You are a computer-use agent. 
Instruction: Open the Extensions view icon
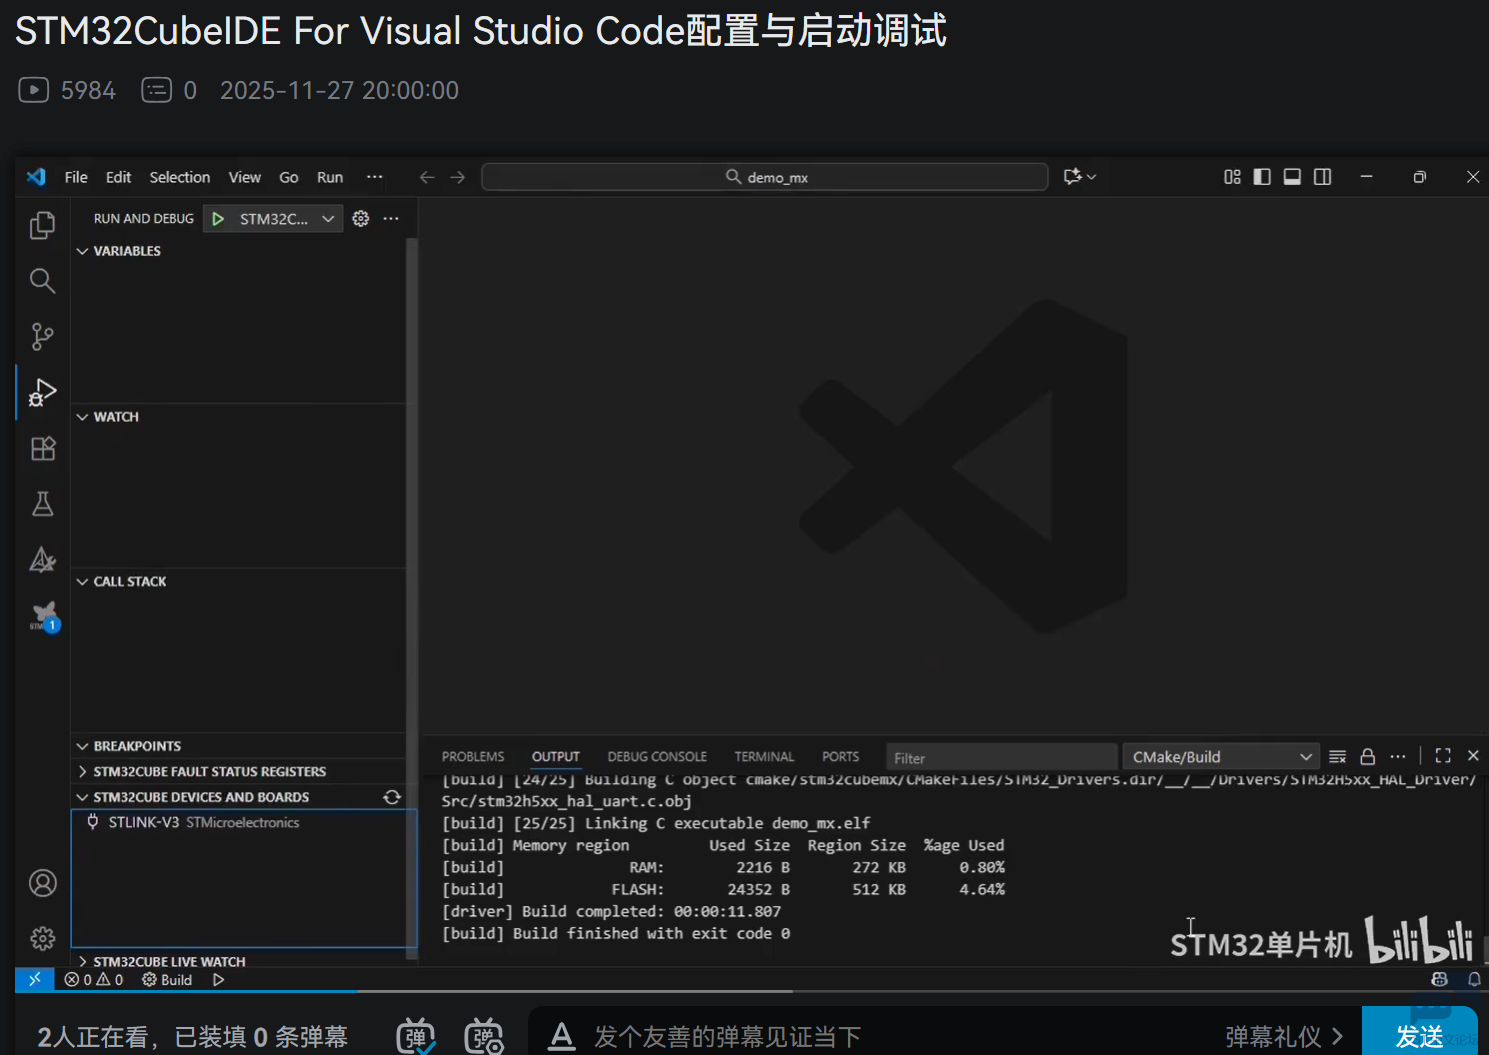click(43, 449)
